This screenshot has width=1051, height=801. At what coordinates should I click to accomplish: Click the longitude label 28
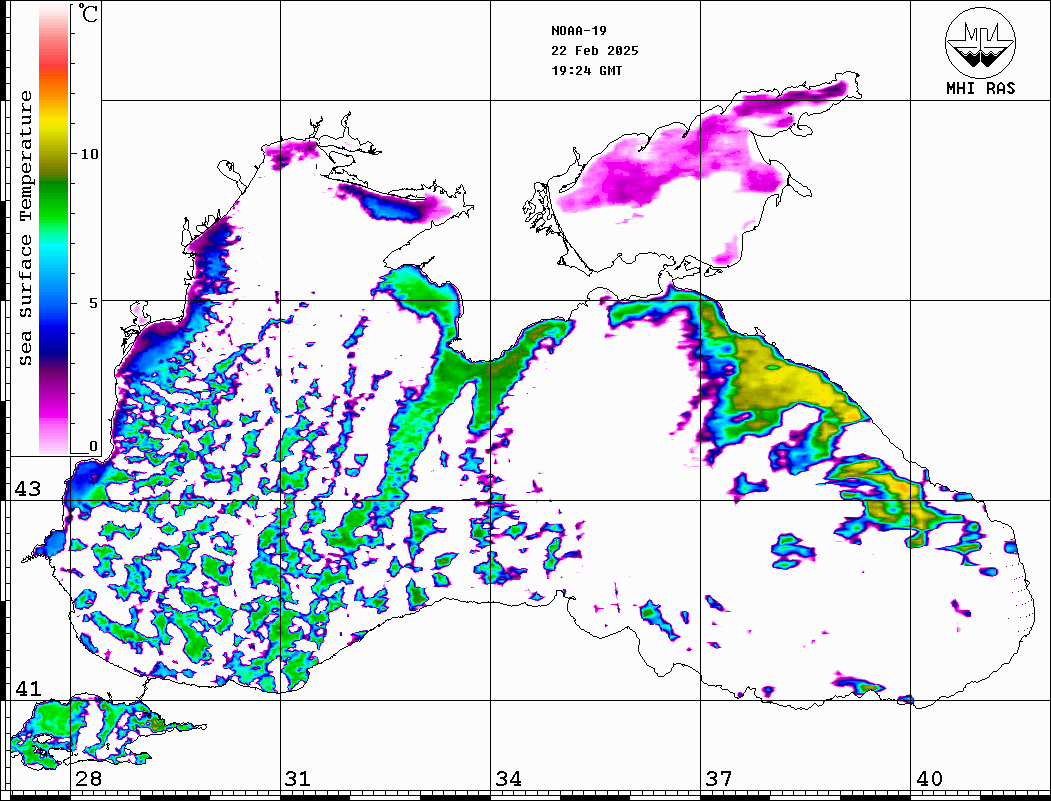click(88, 779)
